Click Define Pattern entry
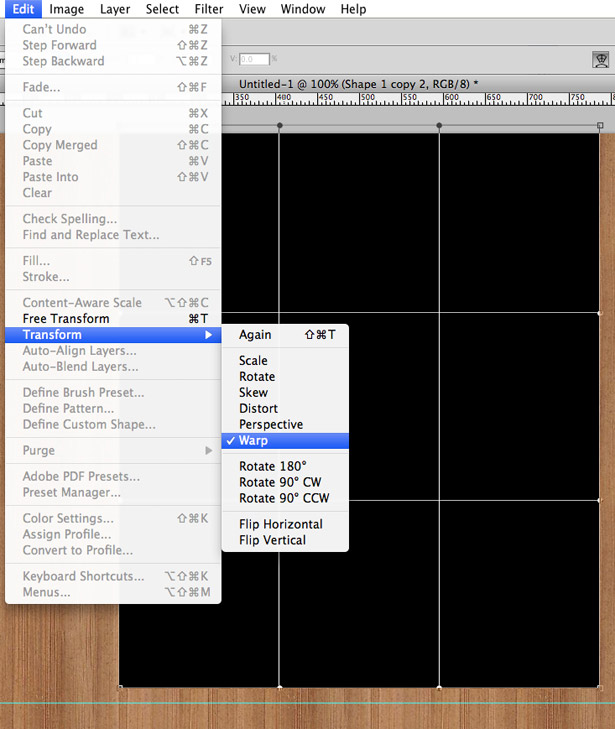The height and width of the screenshot is (729, 615). point(113,408)
